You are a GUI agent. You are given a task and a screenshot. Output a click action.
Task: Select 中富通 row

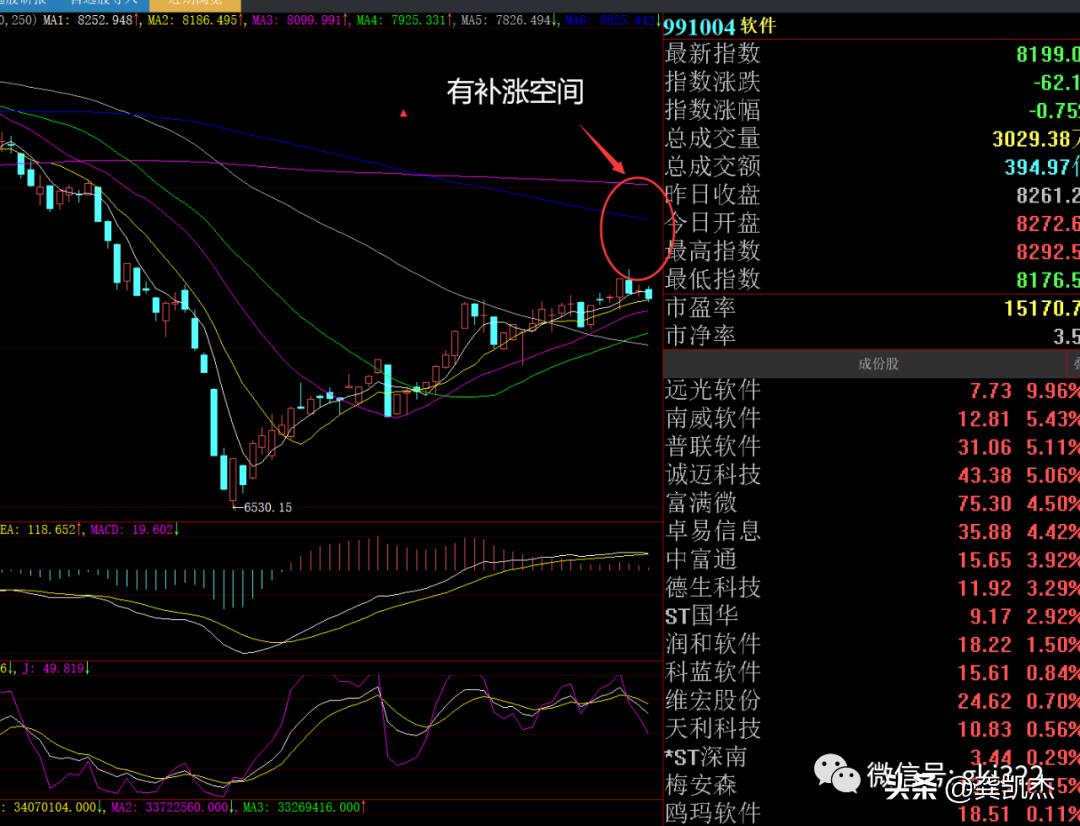[x=872, y=560]
